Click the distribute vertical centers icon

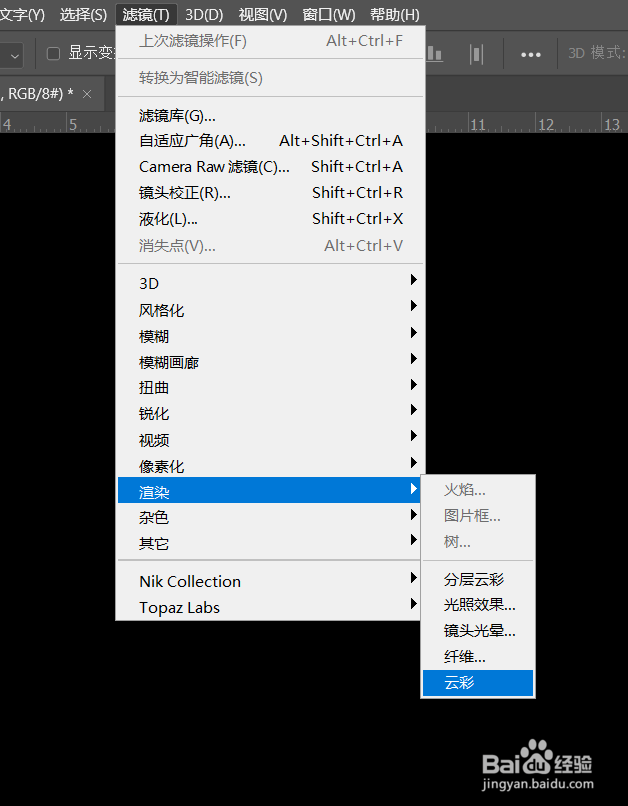(x=476, y=53)
